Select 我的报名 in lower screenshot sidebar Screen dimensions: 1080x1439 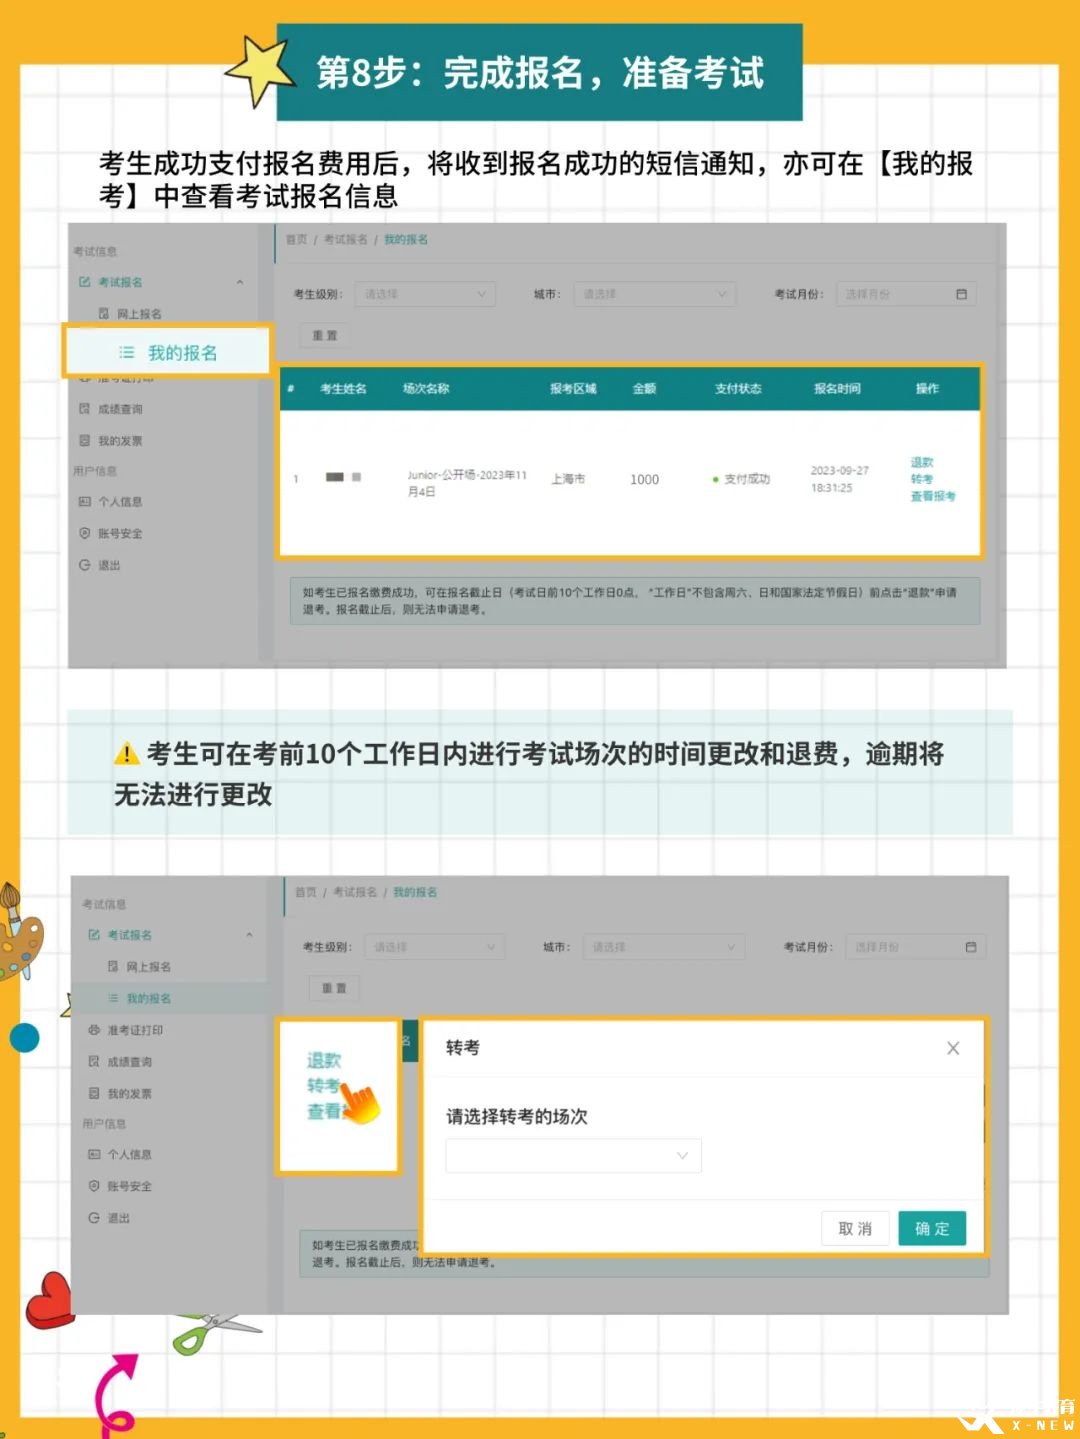149,999
